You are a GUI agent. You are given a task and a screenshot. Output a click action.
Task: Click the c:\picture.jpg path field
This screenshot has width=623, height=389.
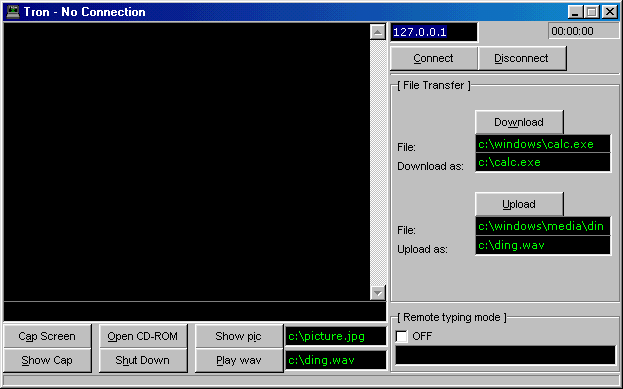(x=336, y=336)
